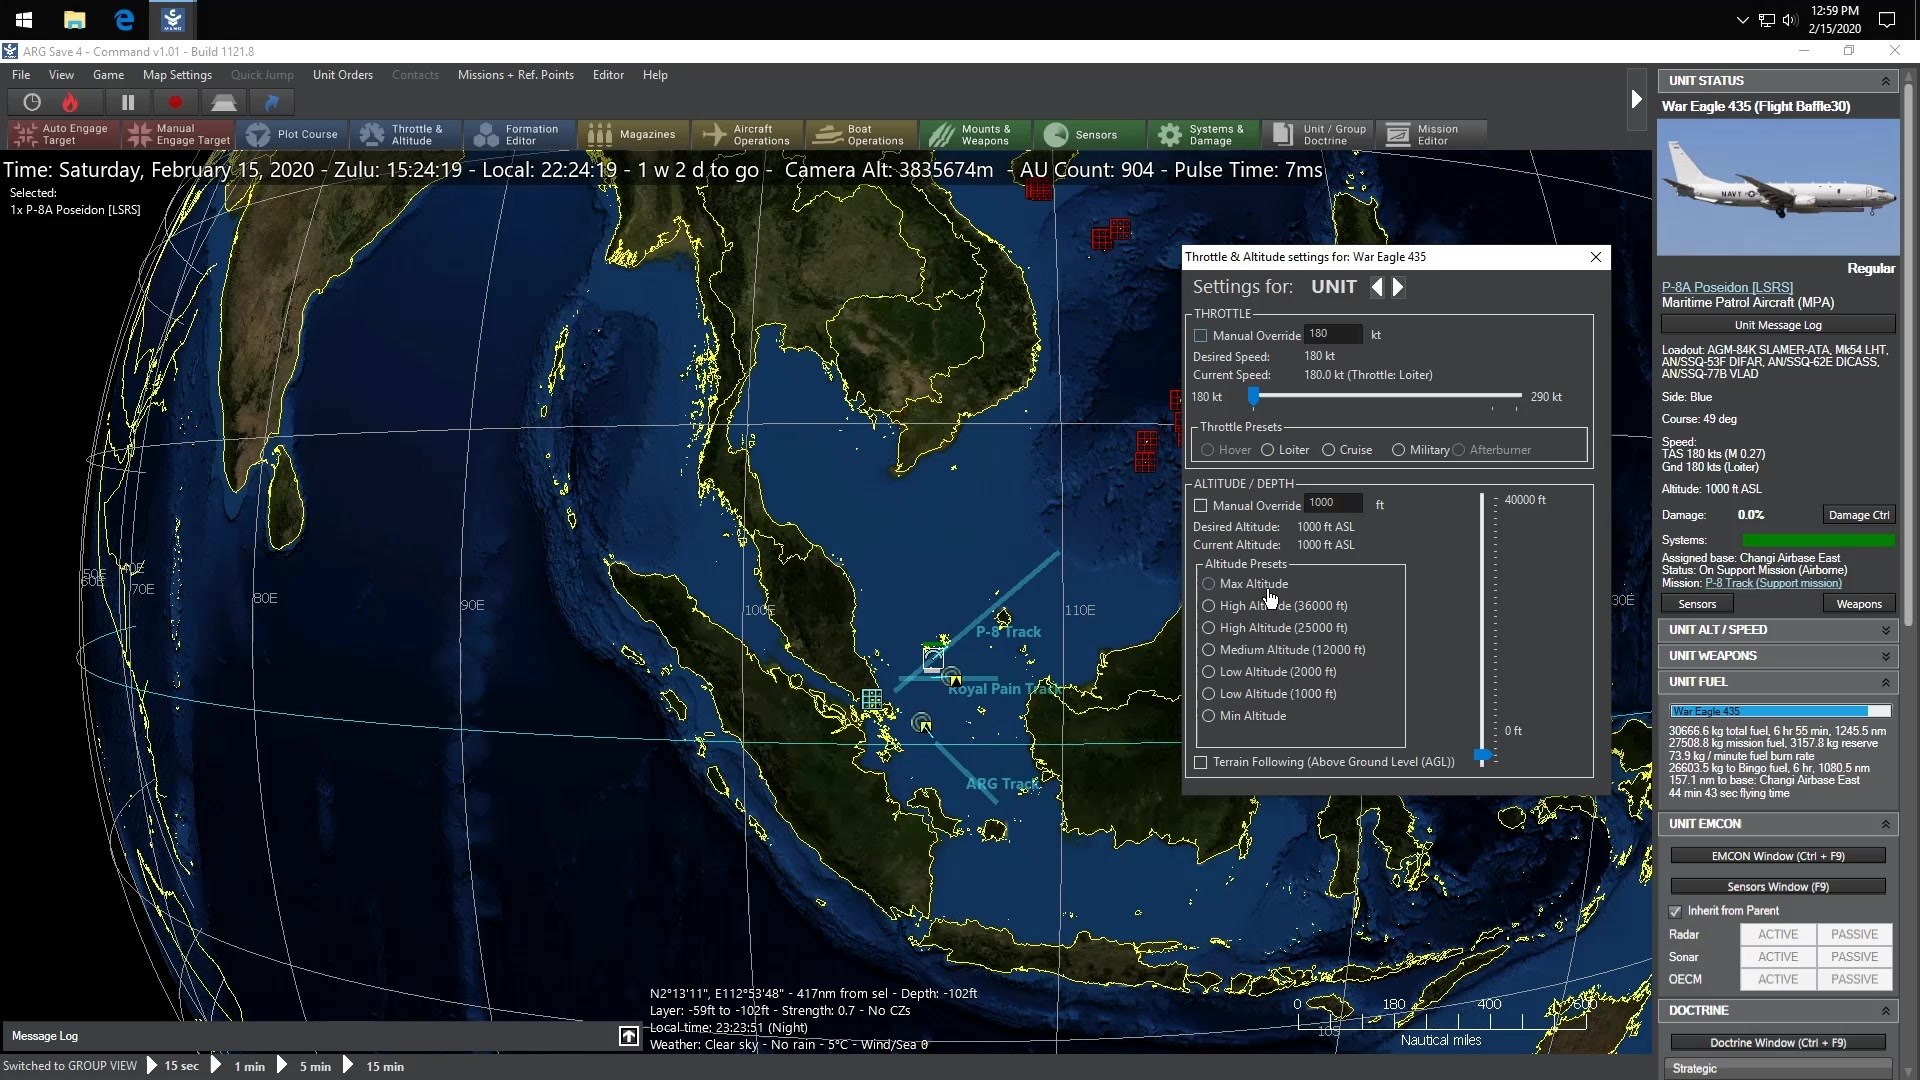Open the Unit Orders menu
Viewport: 1920px width, 1080px height.
[343, 75]
